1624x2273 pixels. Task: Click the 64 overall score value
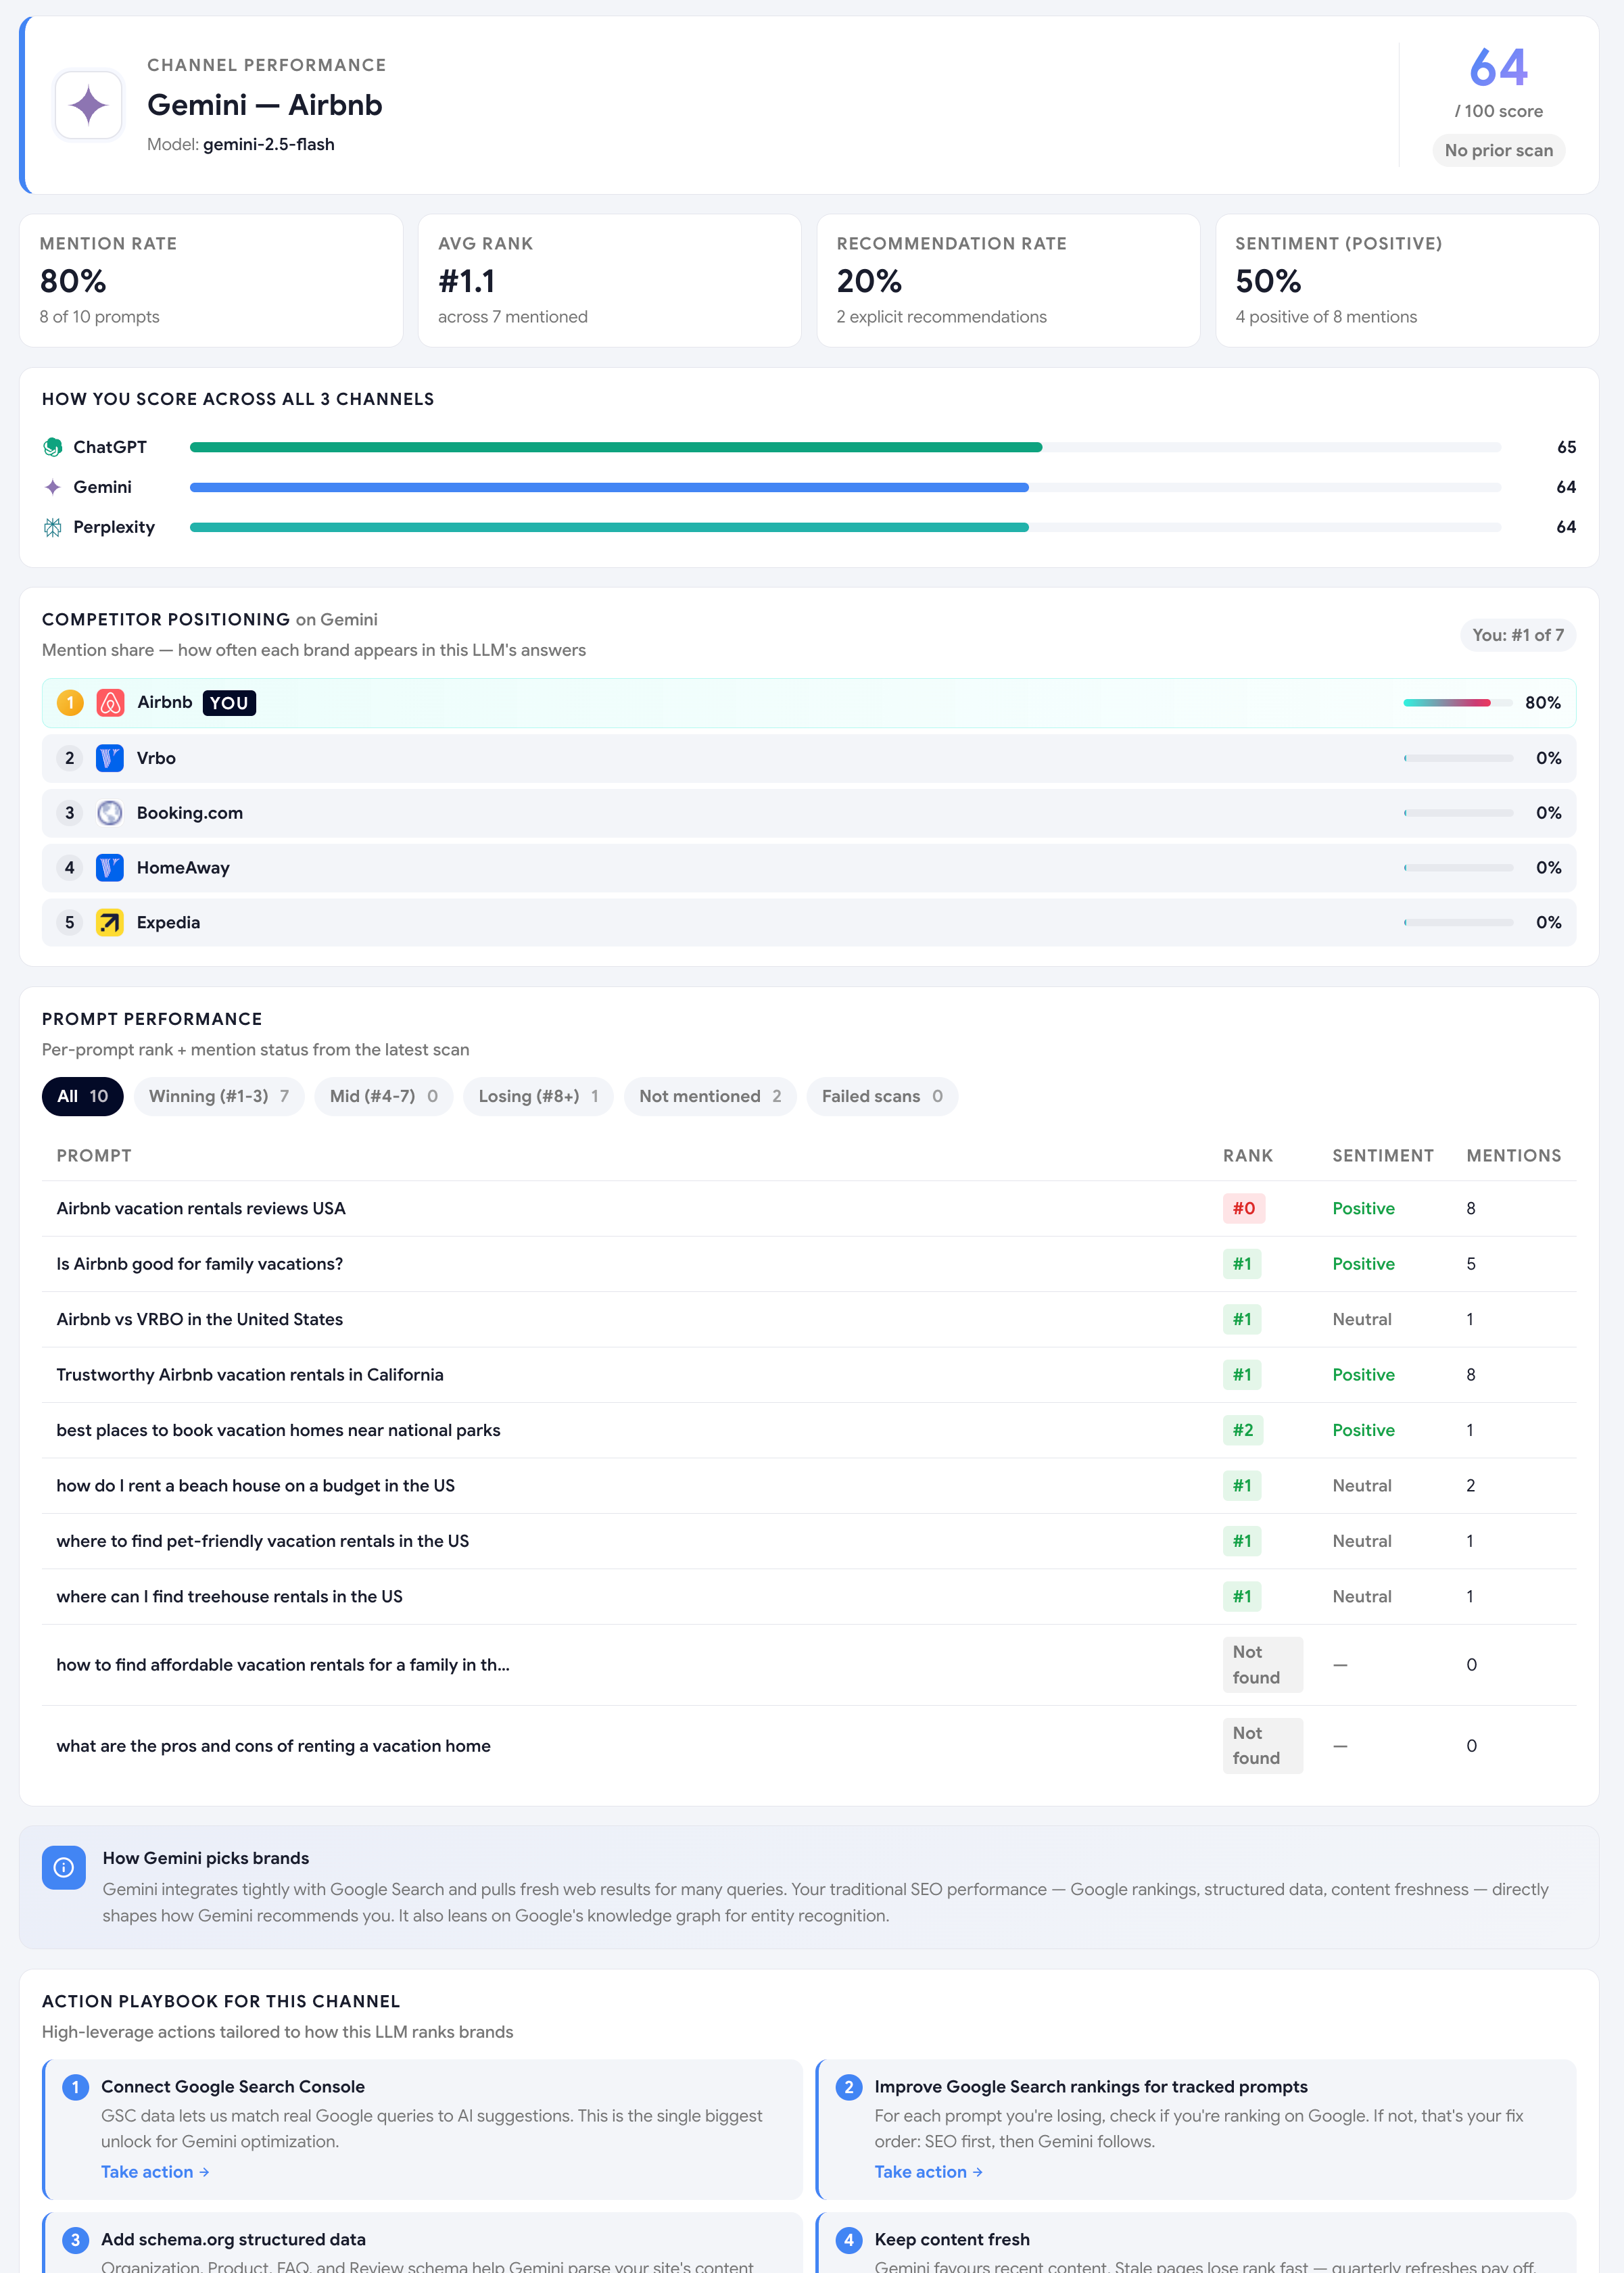[x=1498, y=67]
